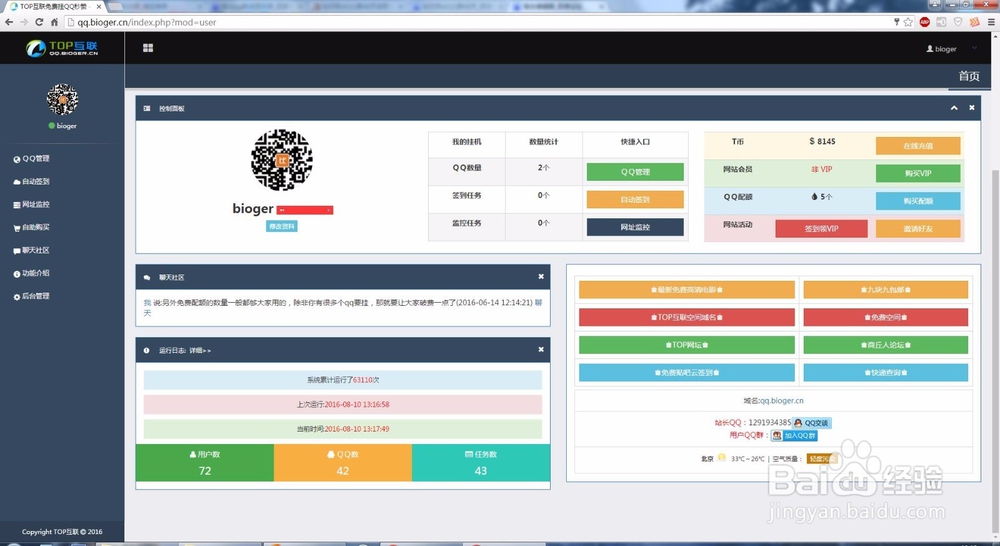Click the blue 购买配额 button
This screenshot has width=1000, height=546.
tap(918, 201)
